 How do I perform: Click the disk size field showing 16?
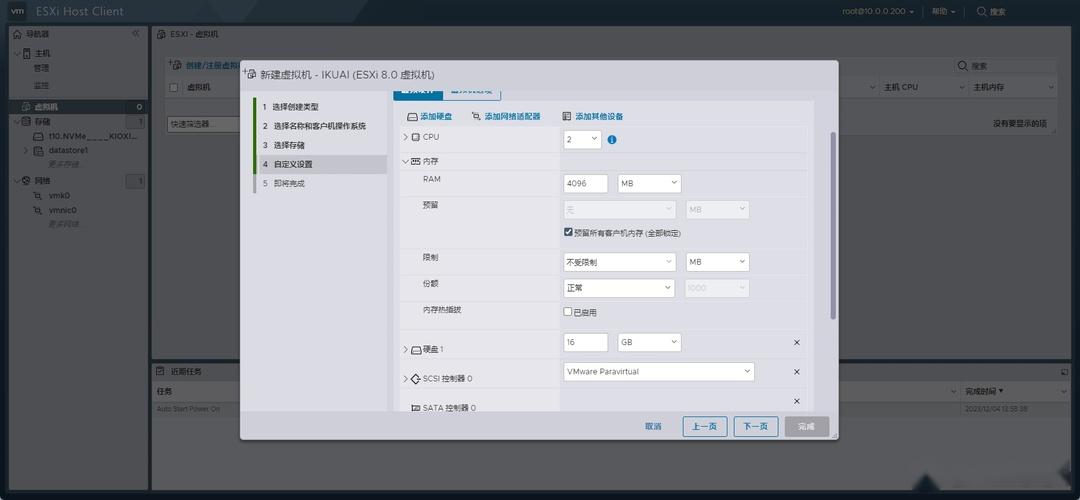[585, 342]
